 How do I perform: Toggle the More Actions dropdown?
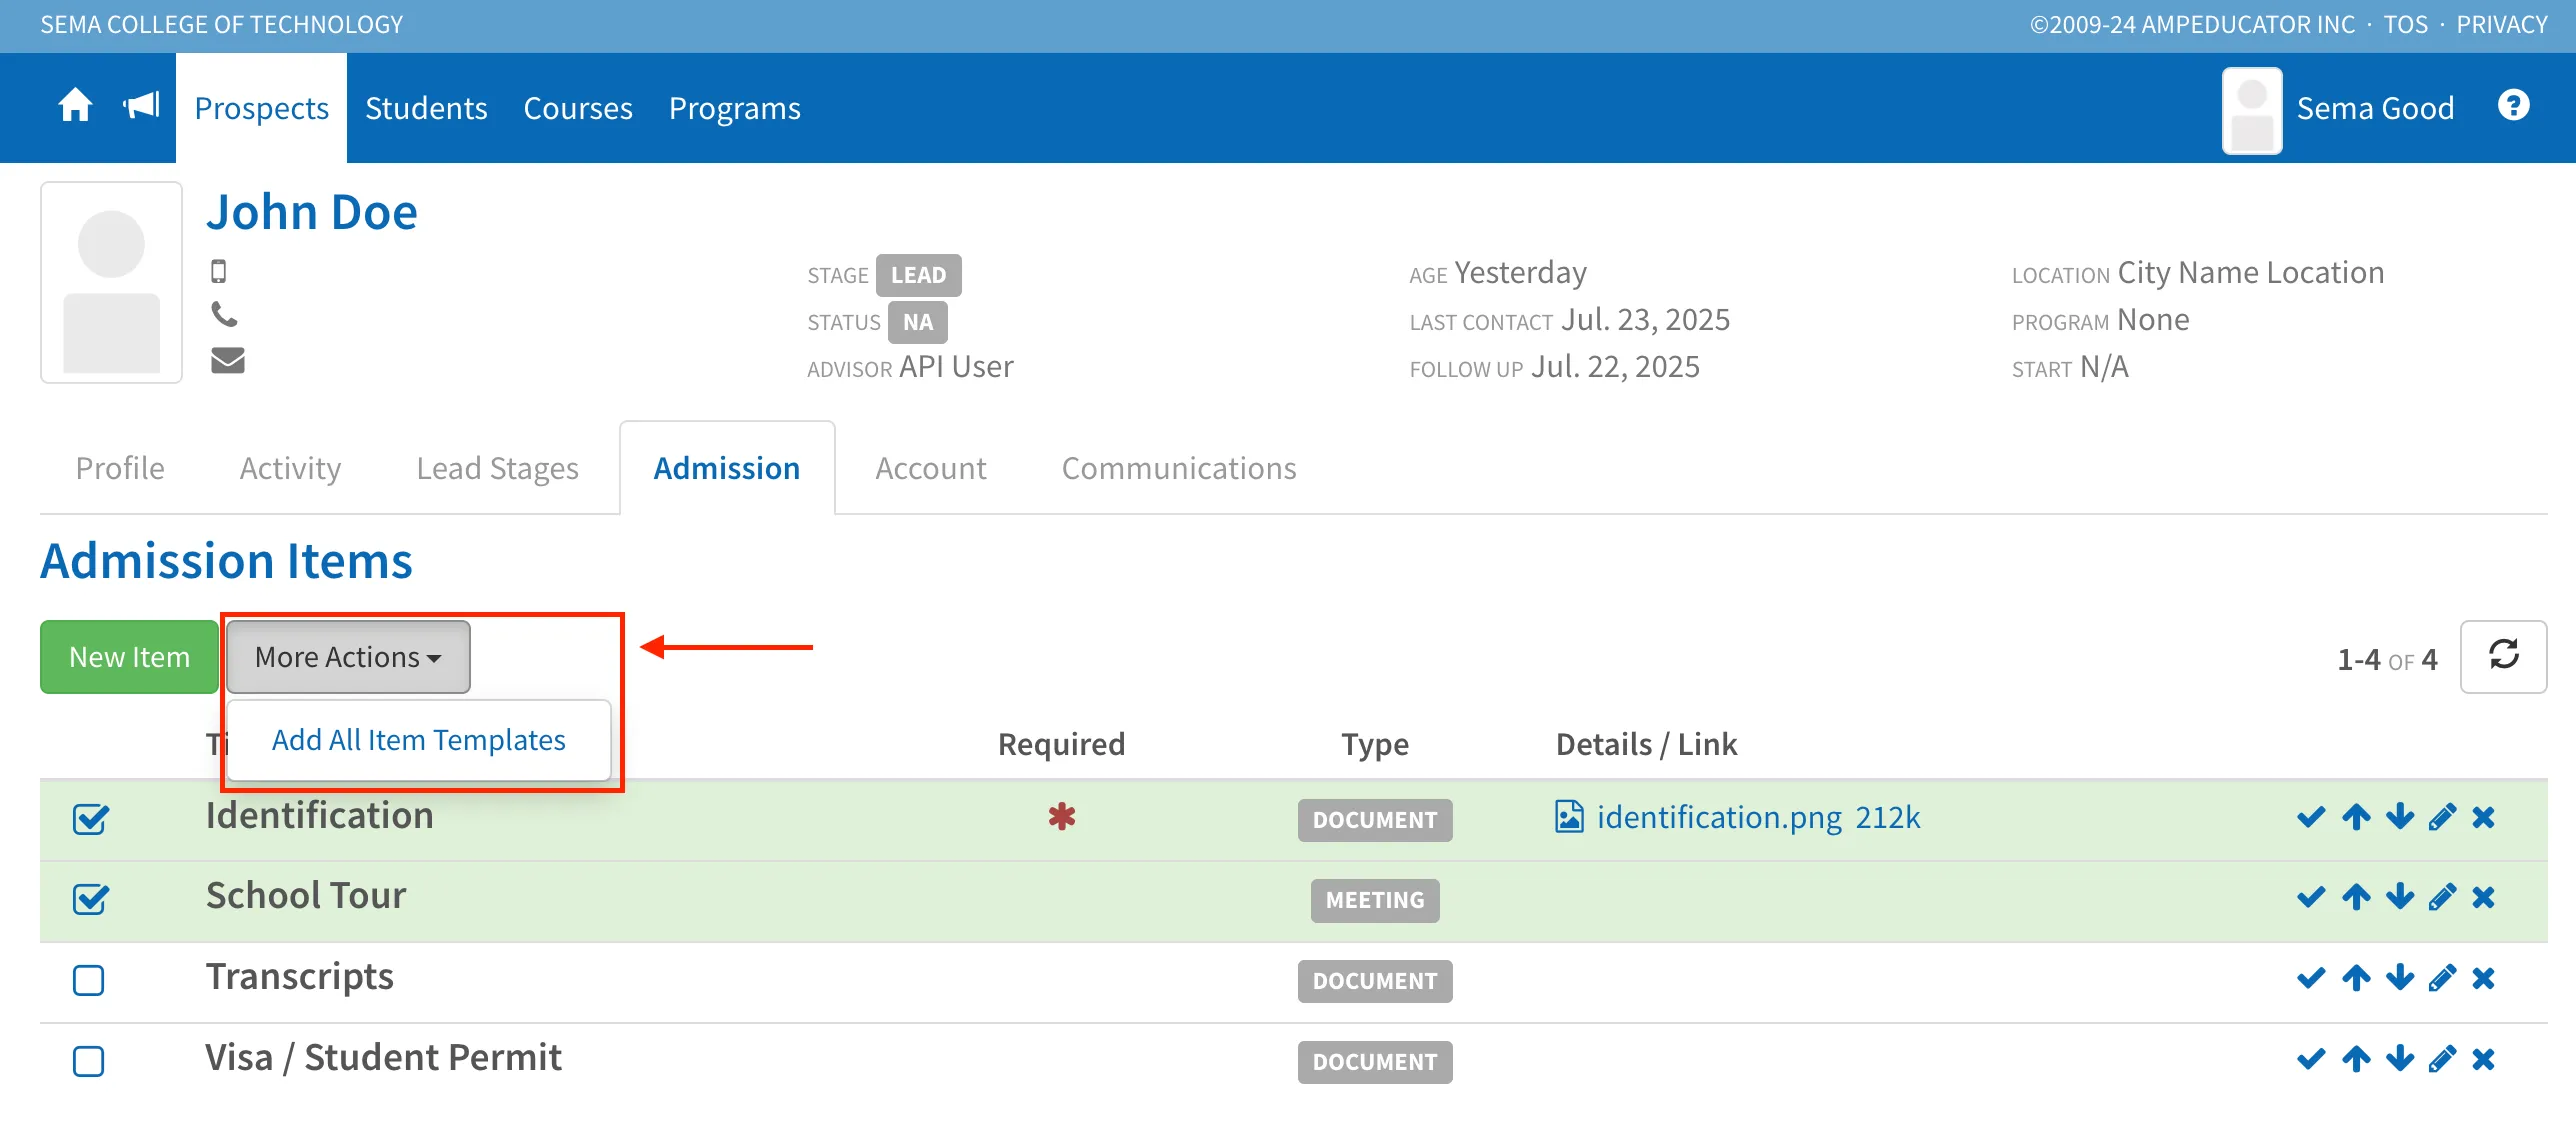[x=348, y=657]
